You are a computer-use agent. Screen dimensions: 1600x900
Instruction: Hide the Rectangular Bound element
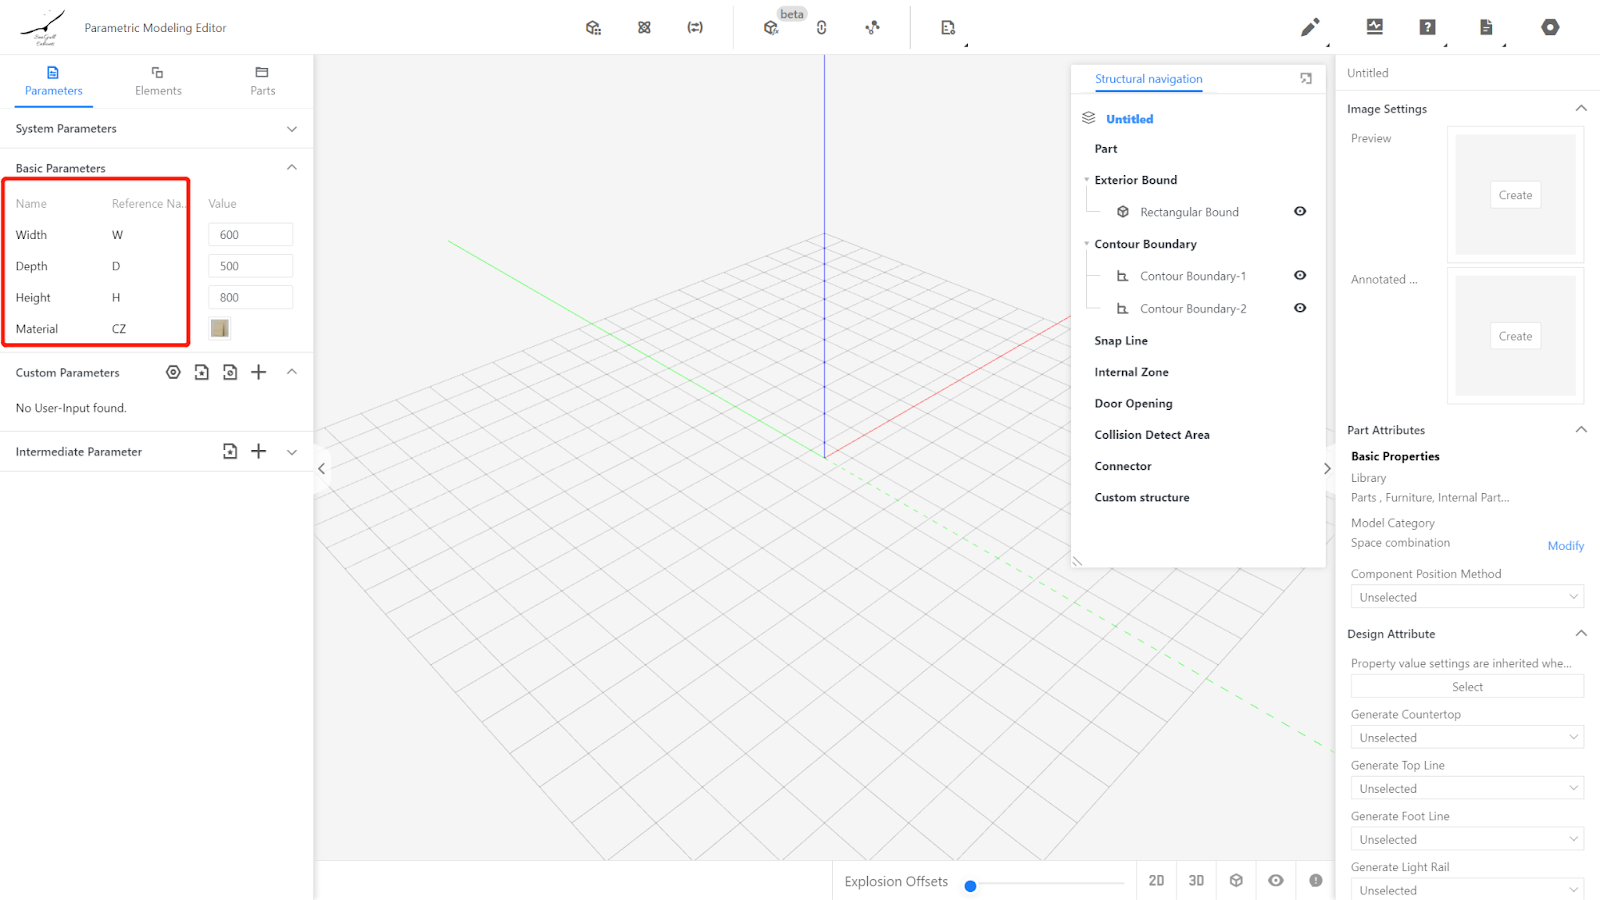pos(1300,211)
